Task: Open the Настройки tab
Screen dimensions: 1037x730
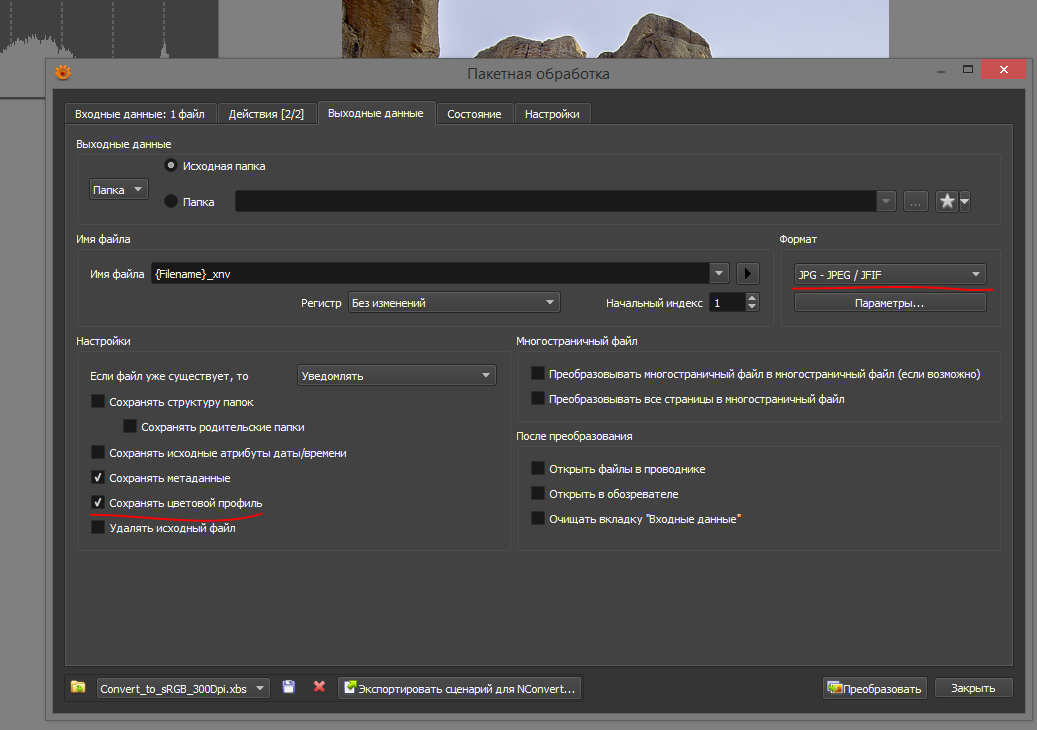Action: pyautogui.click(x=552, y=114)
